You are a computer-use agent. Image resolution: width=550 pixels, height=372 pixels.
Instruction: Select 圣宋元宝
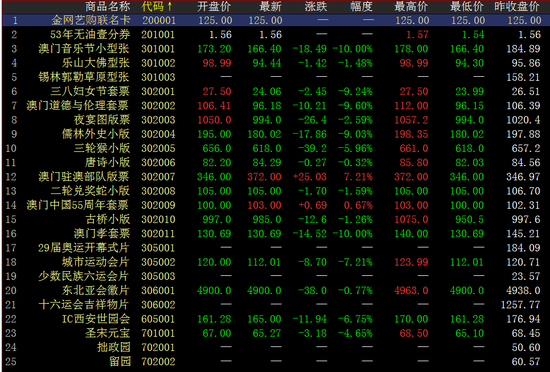pos(107,333)
